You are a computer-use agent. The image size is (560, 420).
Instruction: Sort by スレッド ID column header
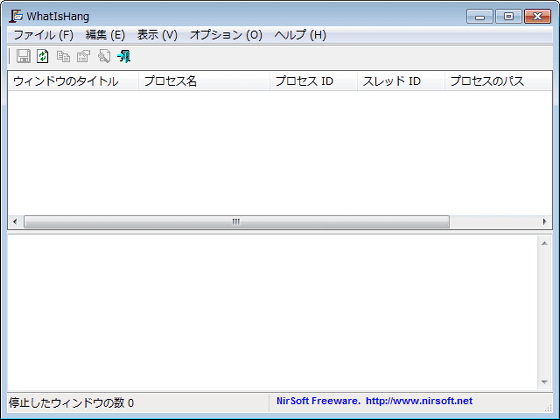click(401, 81)
